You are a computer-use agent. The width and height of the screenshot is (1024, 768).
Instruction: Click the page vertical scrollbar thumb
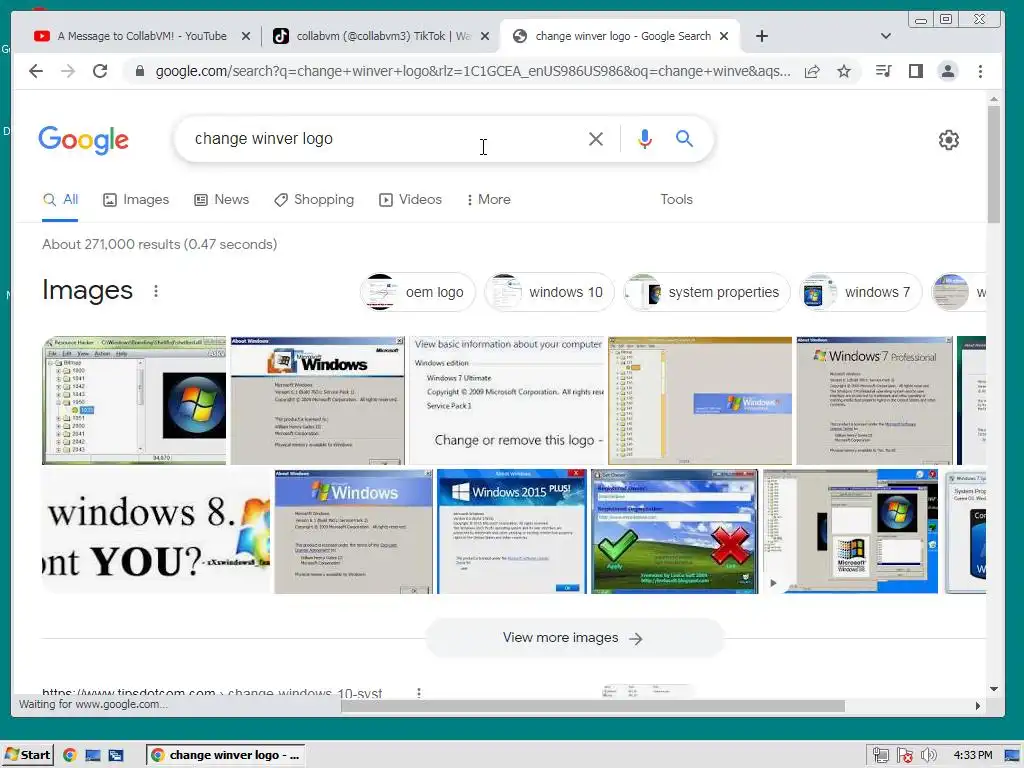coord(993,164)
